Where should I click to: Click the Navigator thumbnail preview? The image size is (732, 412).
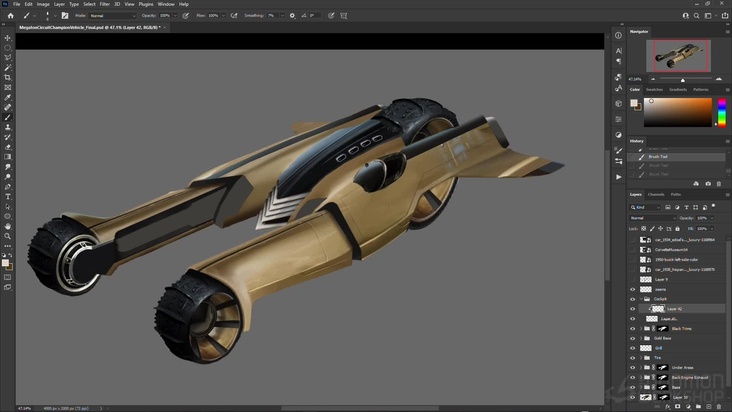click(x=678, y=56)
